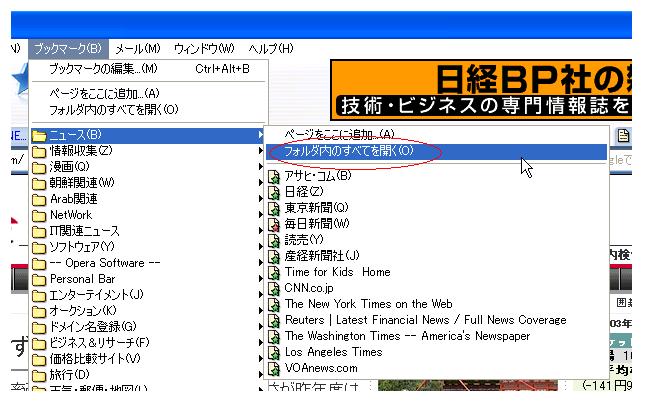Click the ソフトウェア(Y) folder icon
Viewport: 647px width, 403px height.
pyautogui.click(x=39, y=248)
